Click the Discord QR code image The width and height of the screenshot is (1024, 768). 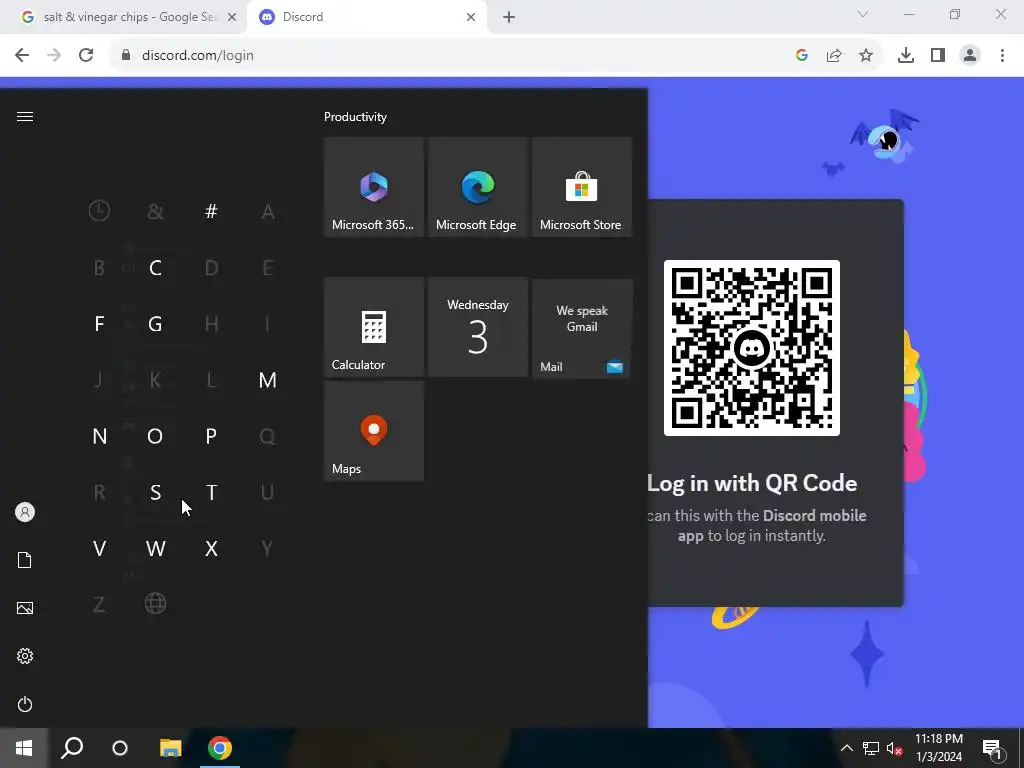pos(752,348)
